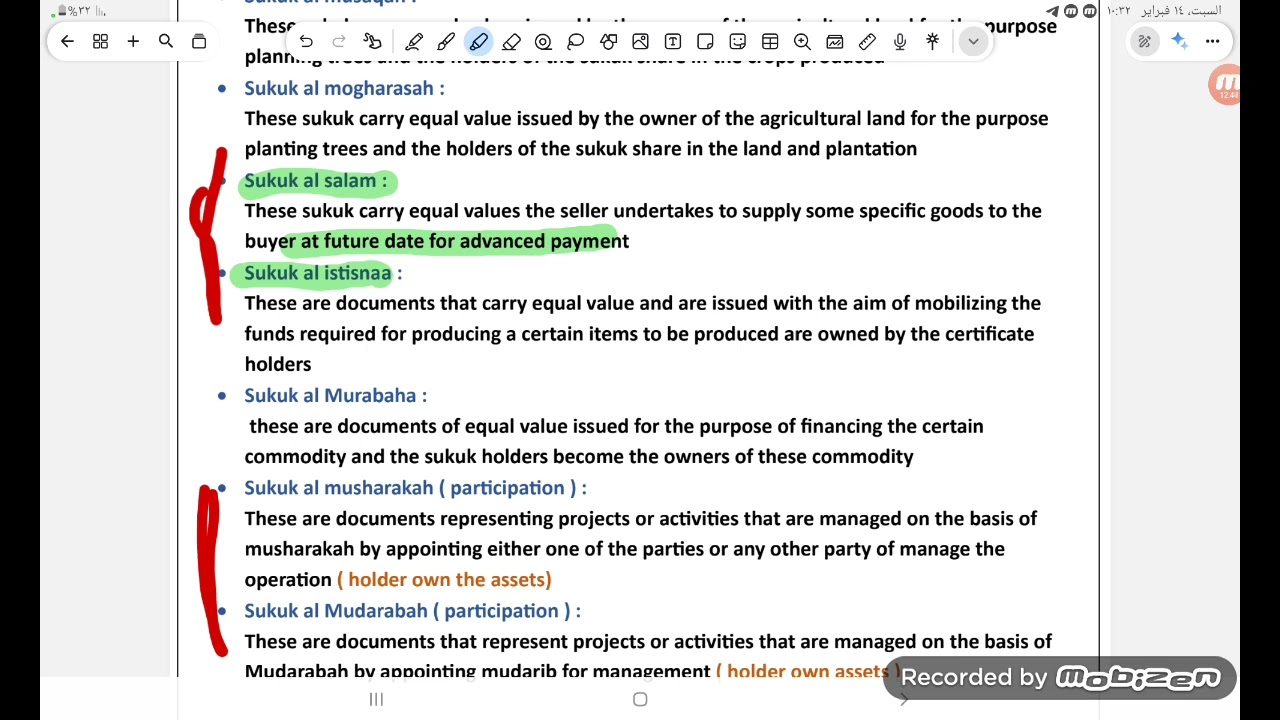Toggle finger drawing hand icon
Image resolution: width=1280 pixels, height=720 pixels.
(x=372, y=41)
